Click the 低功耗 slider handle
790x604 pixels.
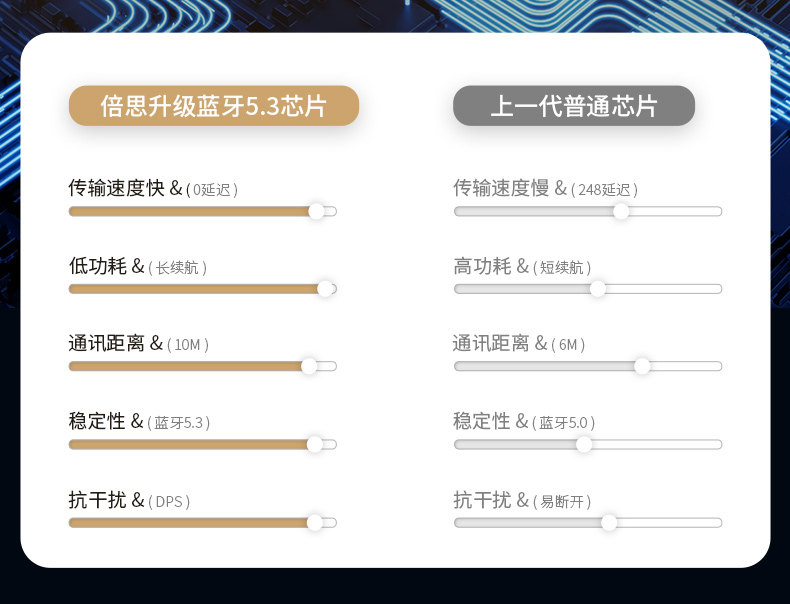pos(325,288)
